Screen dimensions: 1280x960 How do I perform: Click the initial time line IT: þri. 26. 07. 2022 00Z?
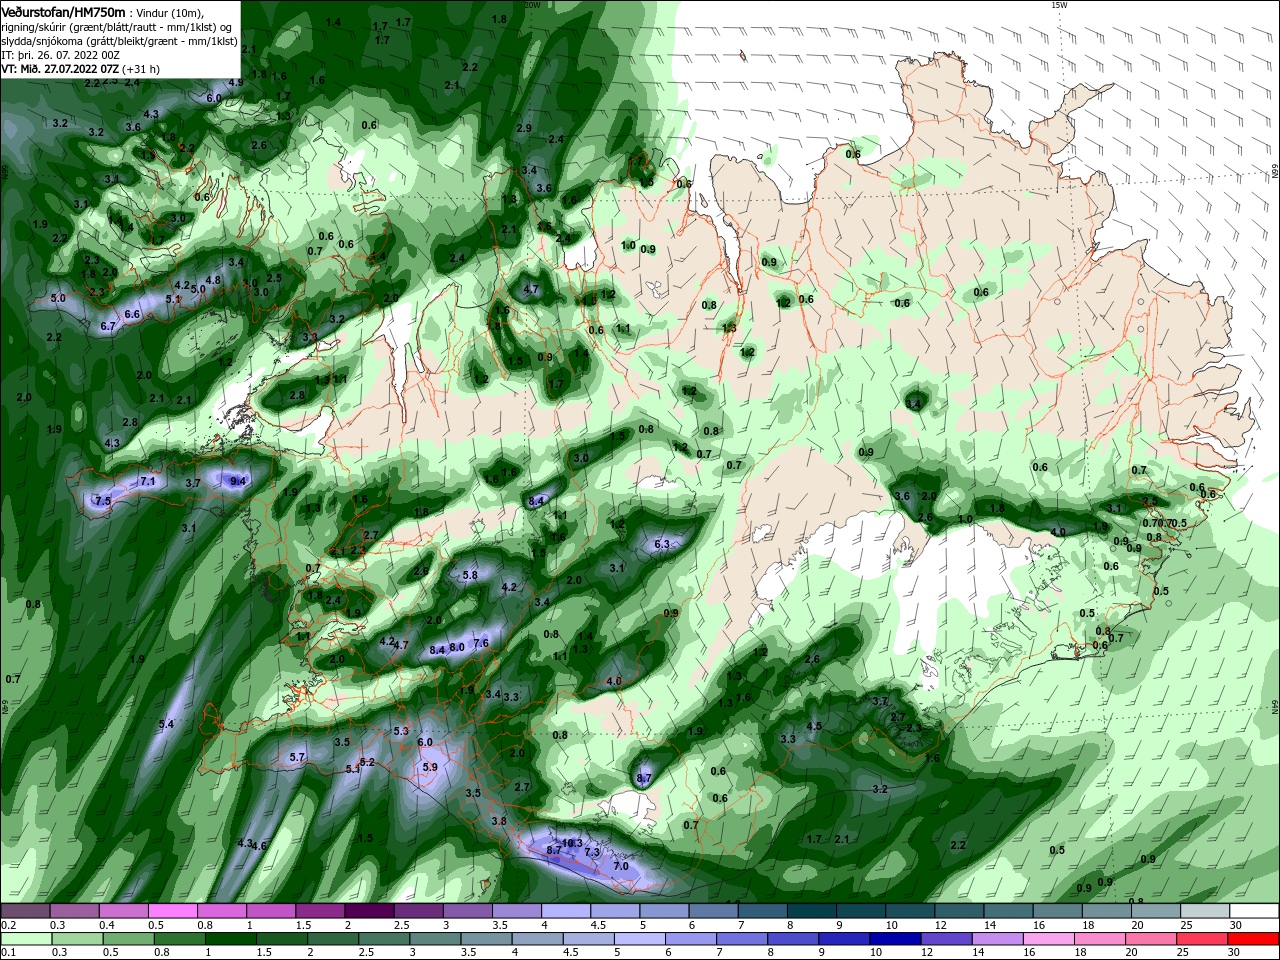tap(60, 55)
